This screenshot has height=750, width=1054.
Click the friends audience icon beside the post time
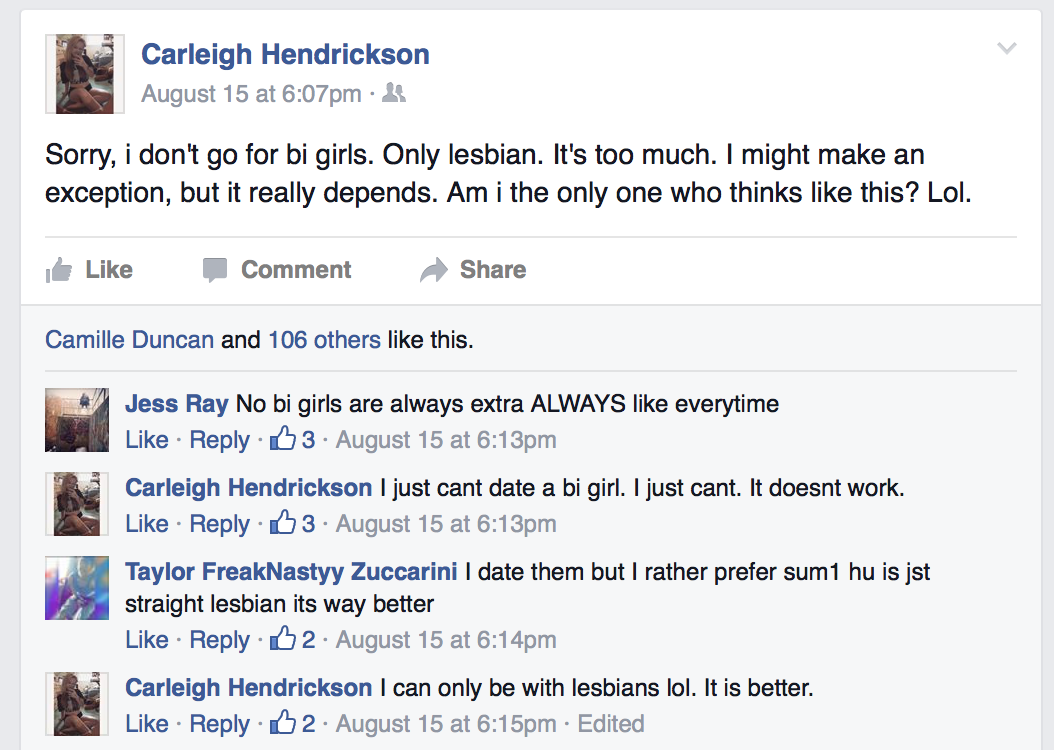394,93
